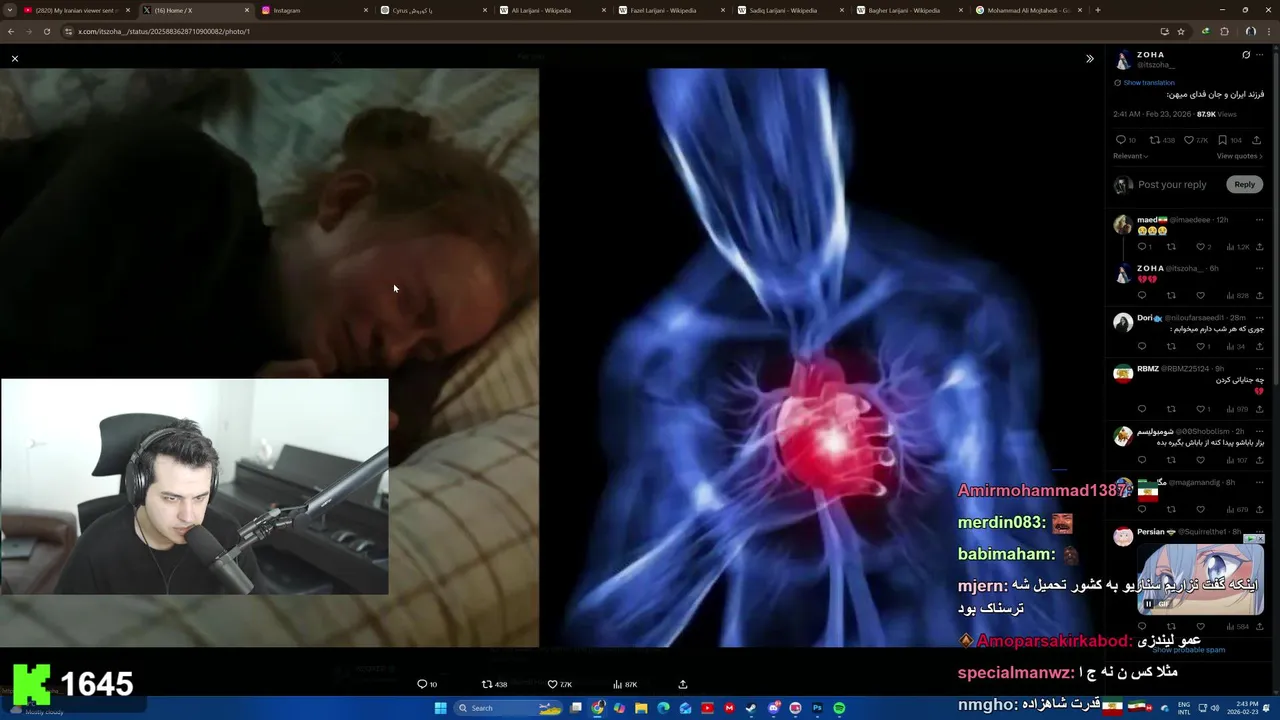The height and width of the screenshot is (720, 1280).
Task: Switch to the Bagher Larijani - Wikipedia tab
Action: (909, 10)
